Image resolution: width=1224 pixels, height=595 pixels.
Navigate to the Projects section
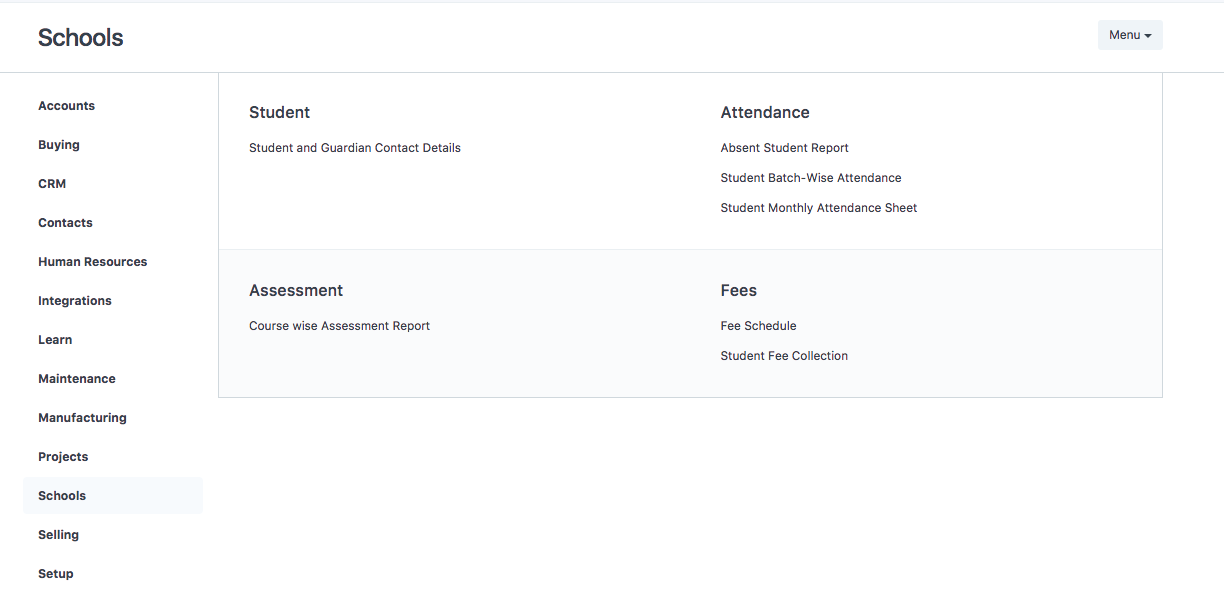click(63, 456)
